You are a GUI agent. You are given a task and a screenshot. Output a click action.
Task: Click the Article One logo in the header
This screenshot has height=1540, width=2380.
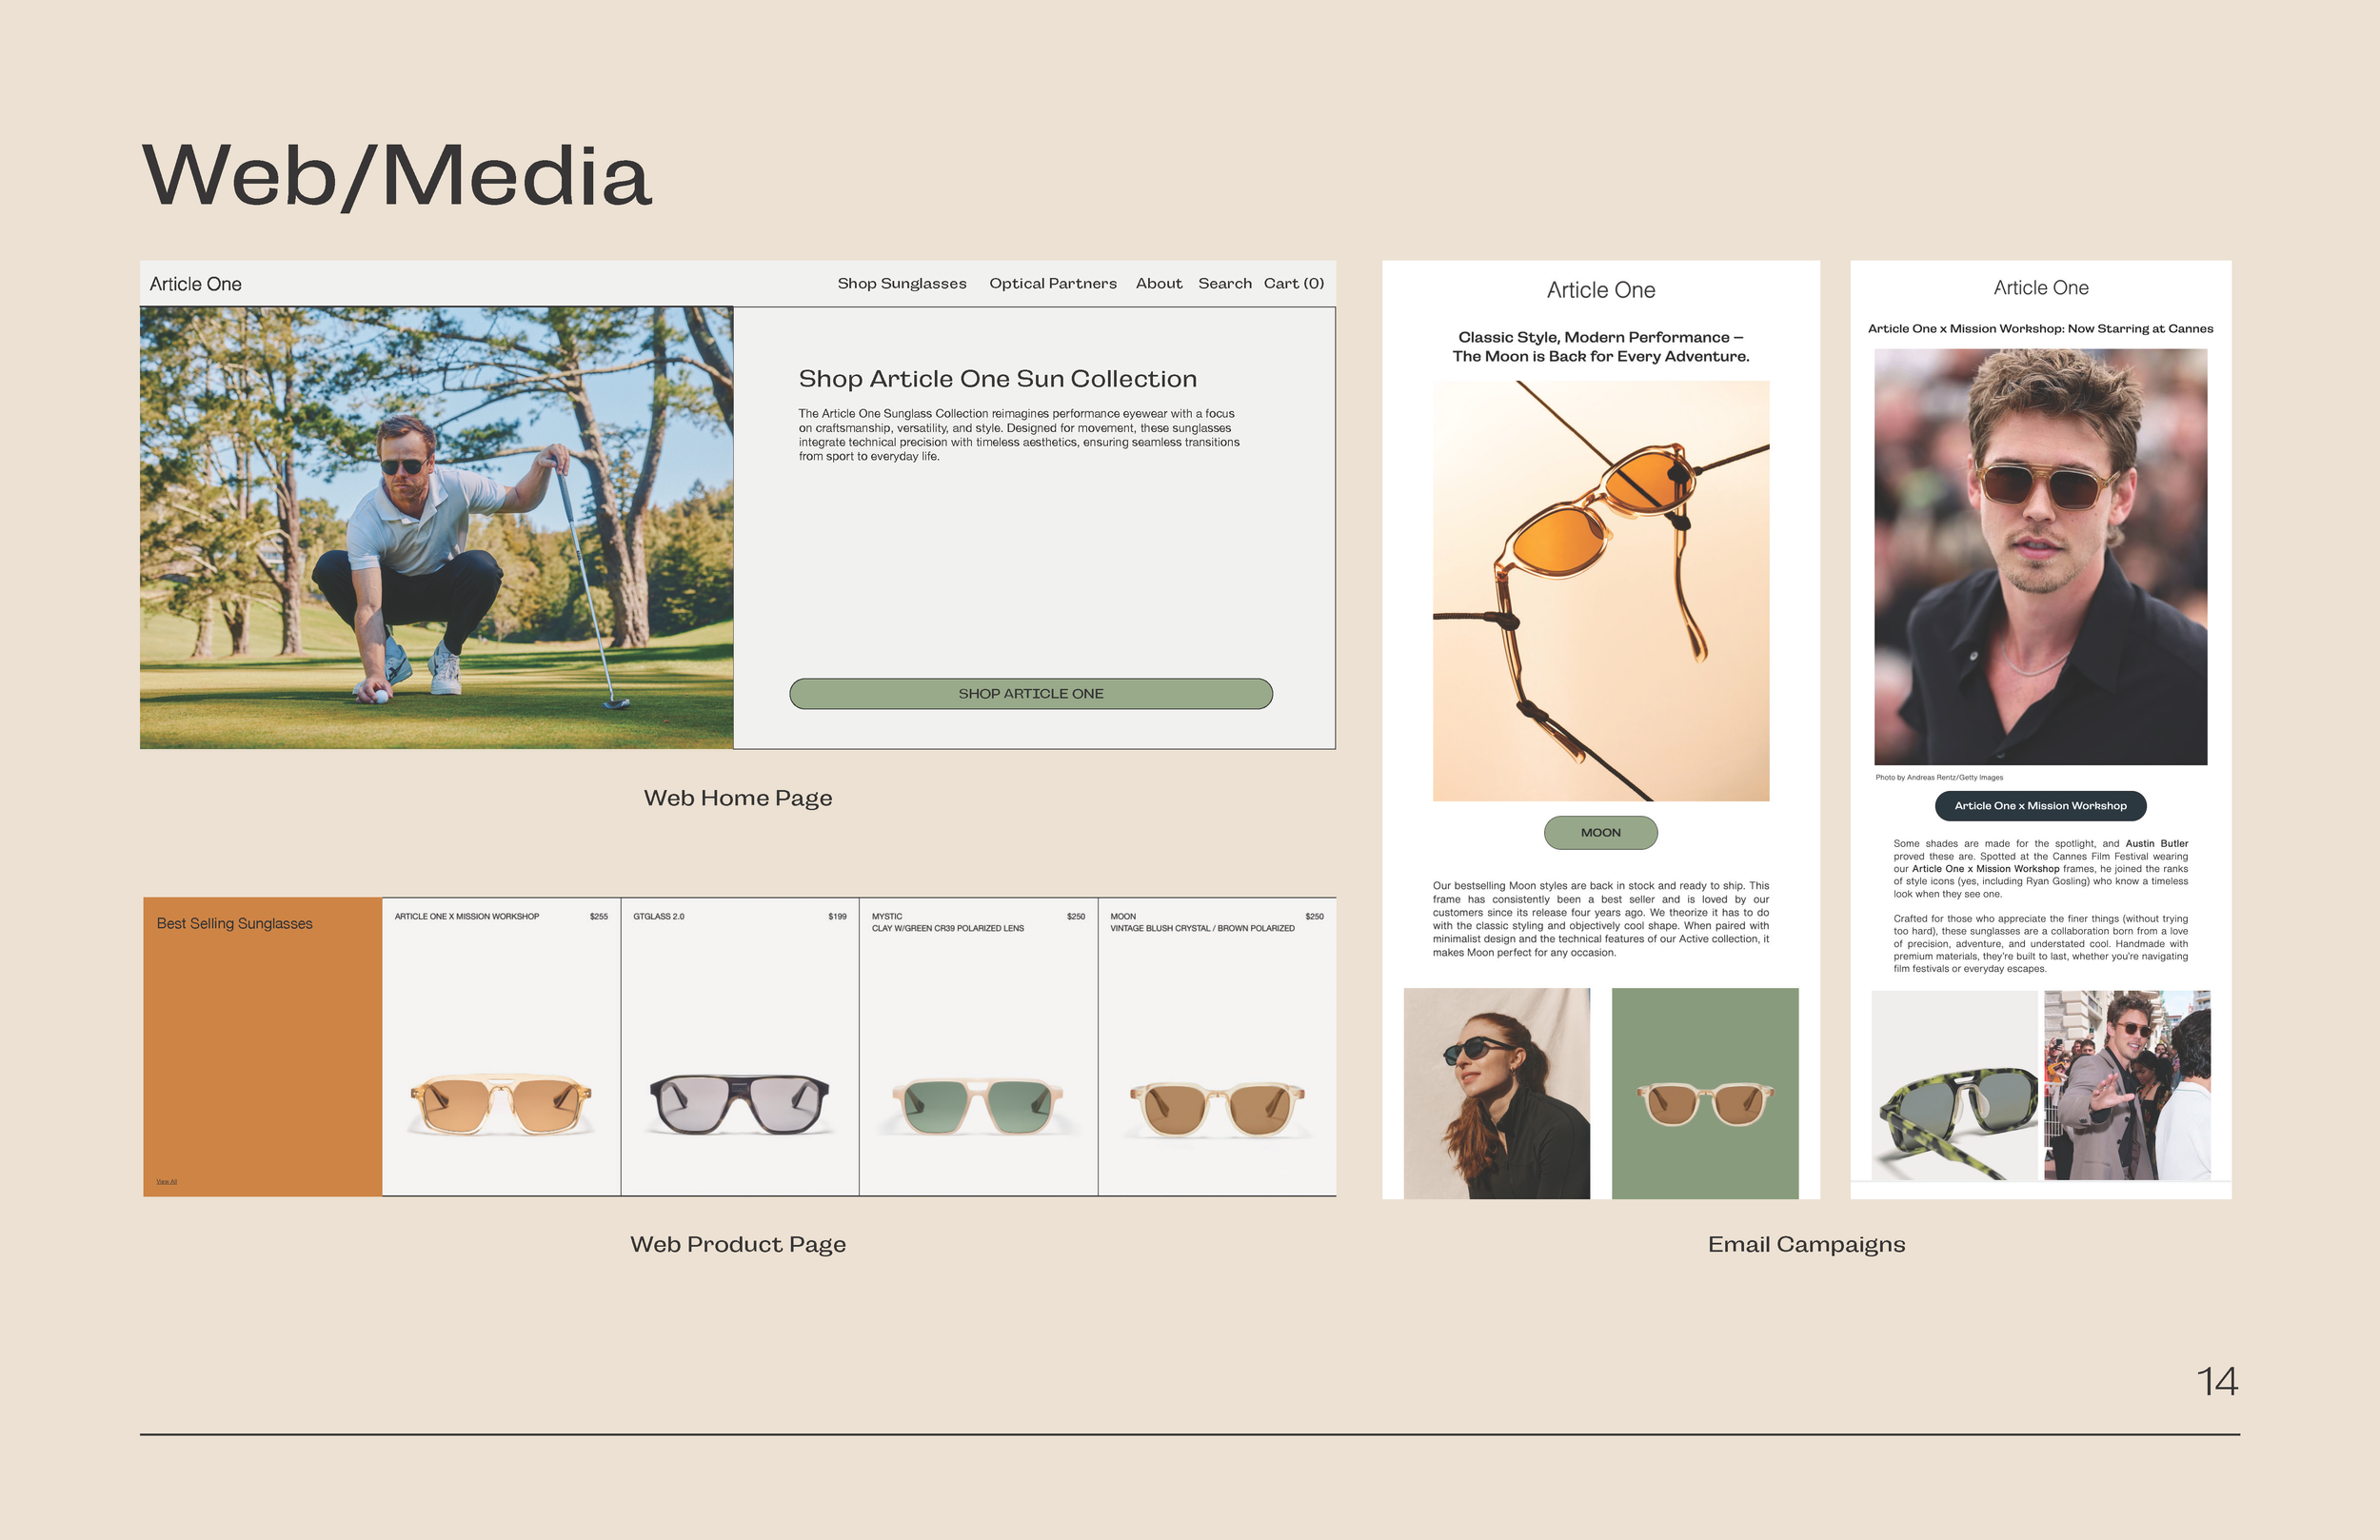[x=196, y=284]
